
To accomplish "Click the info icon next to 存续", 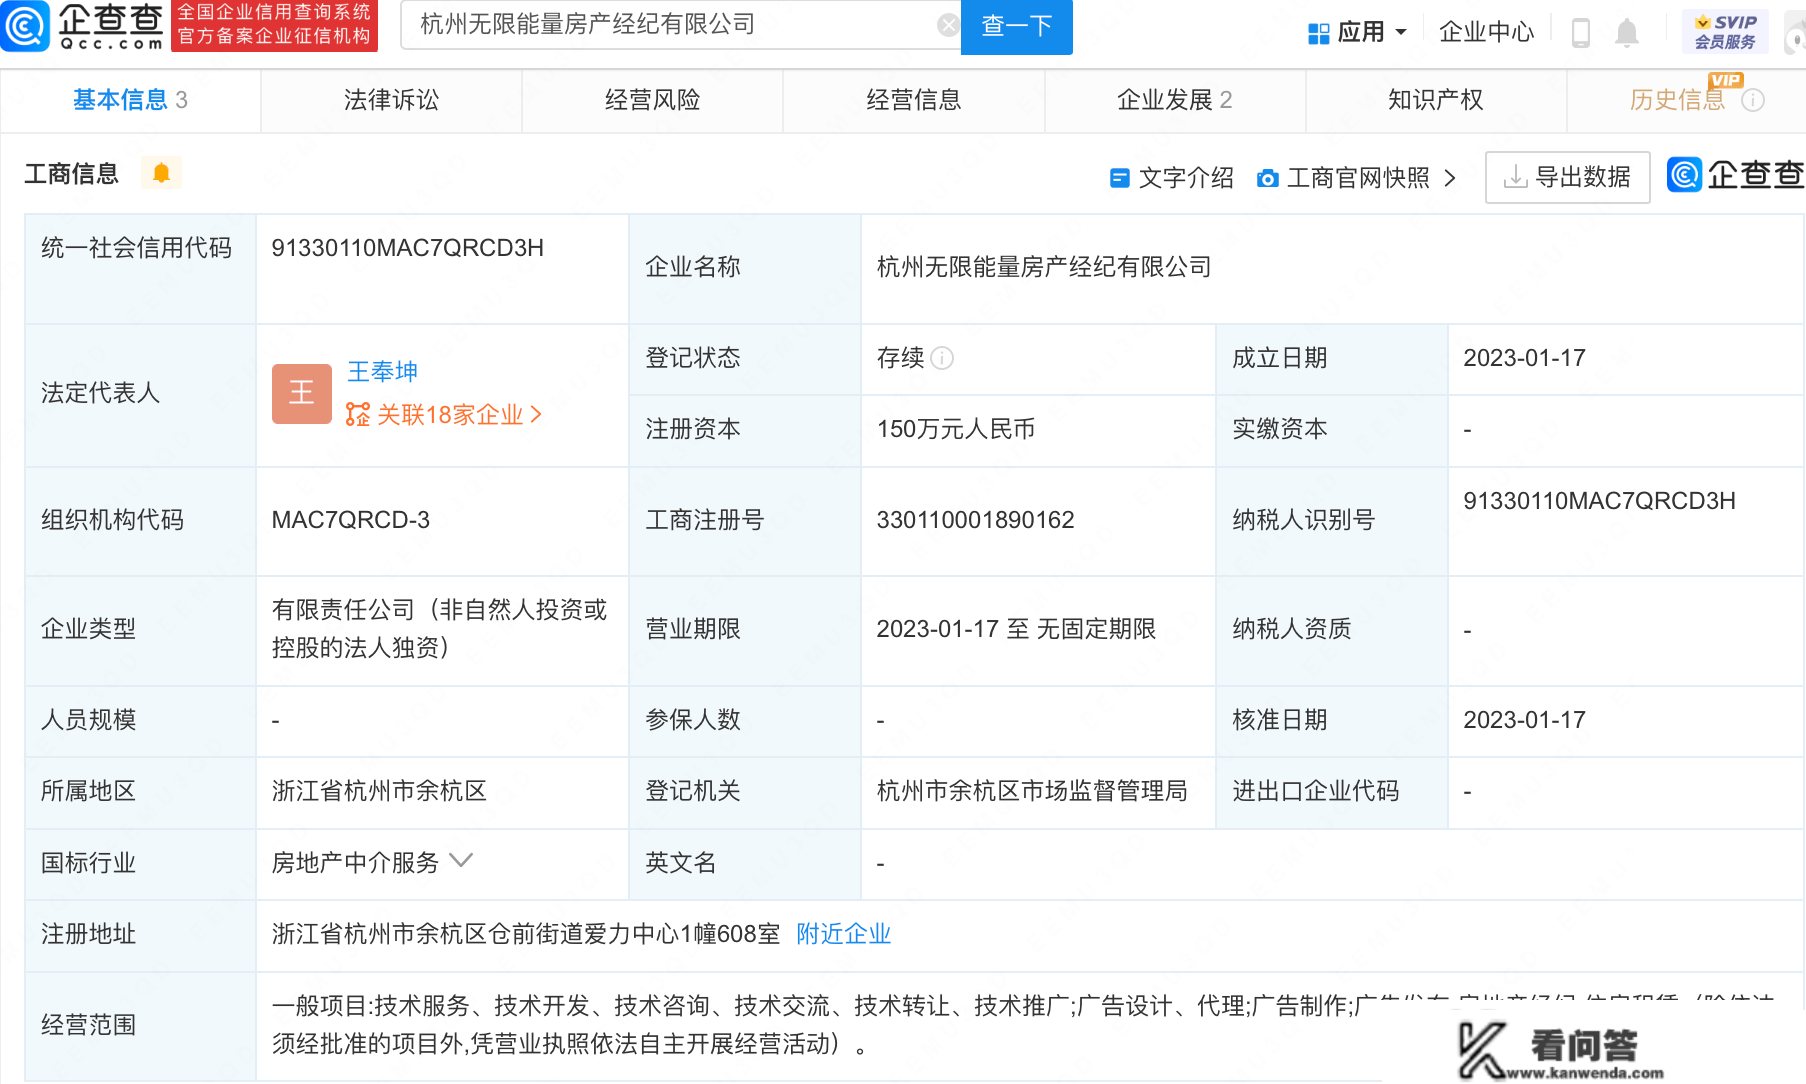I will pyautogui.click(x=942, y=358).
